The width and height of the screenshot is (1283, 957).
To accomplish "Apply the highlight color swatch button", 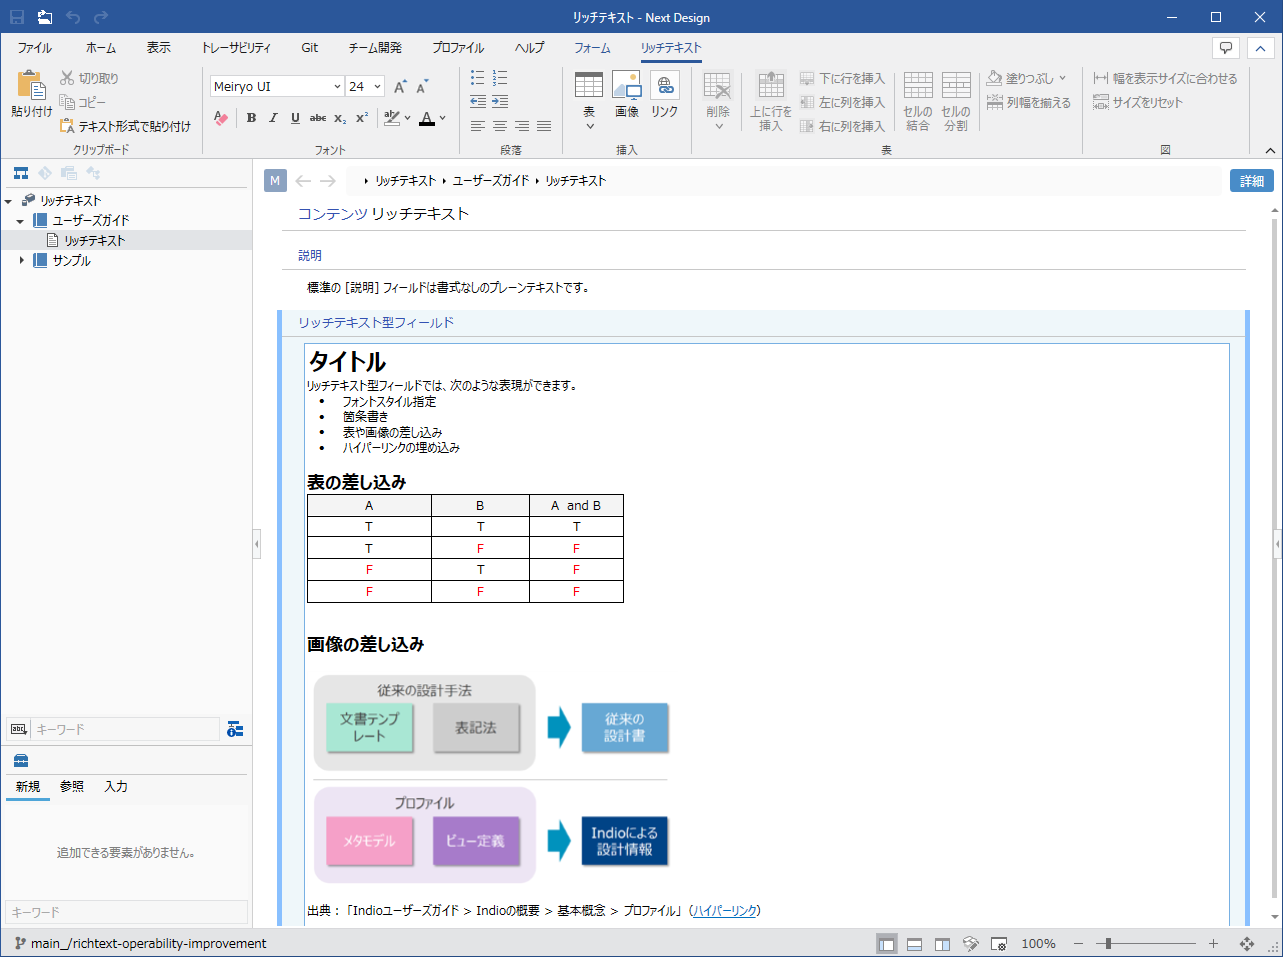I will tap(391, 118).
